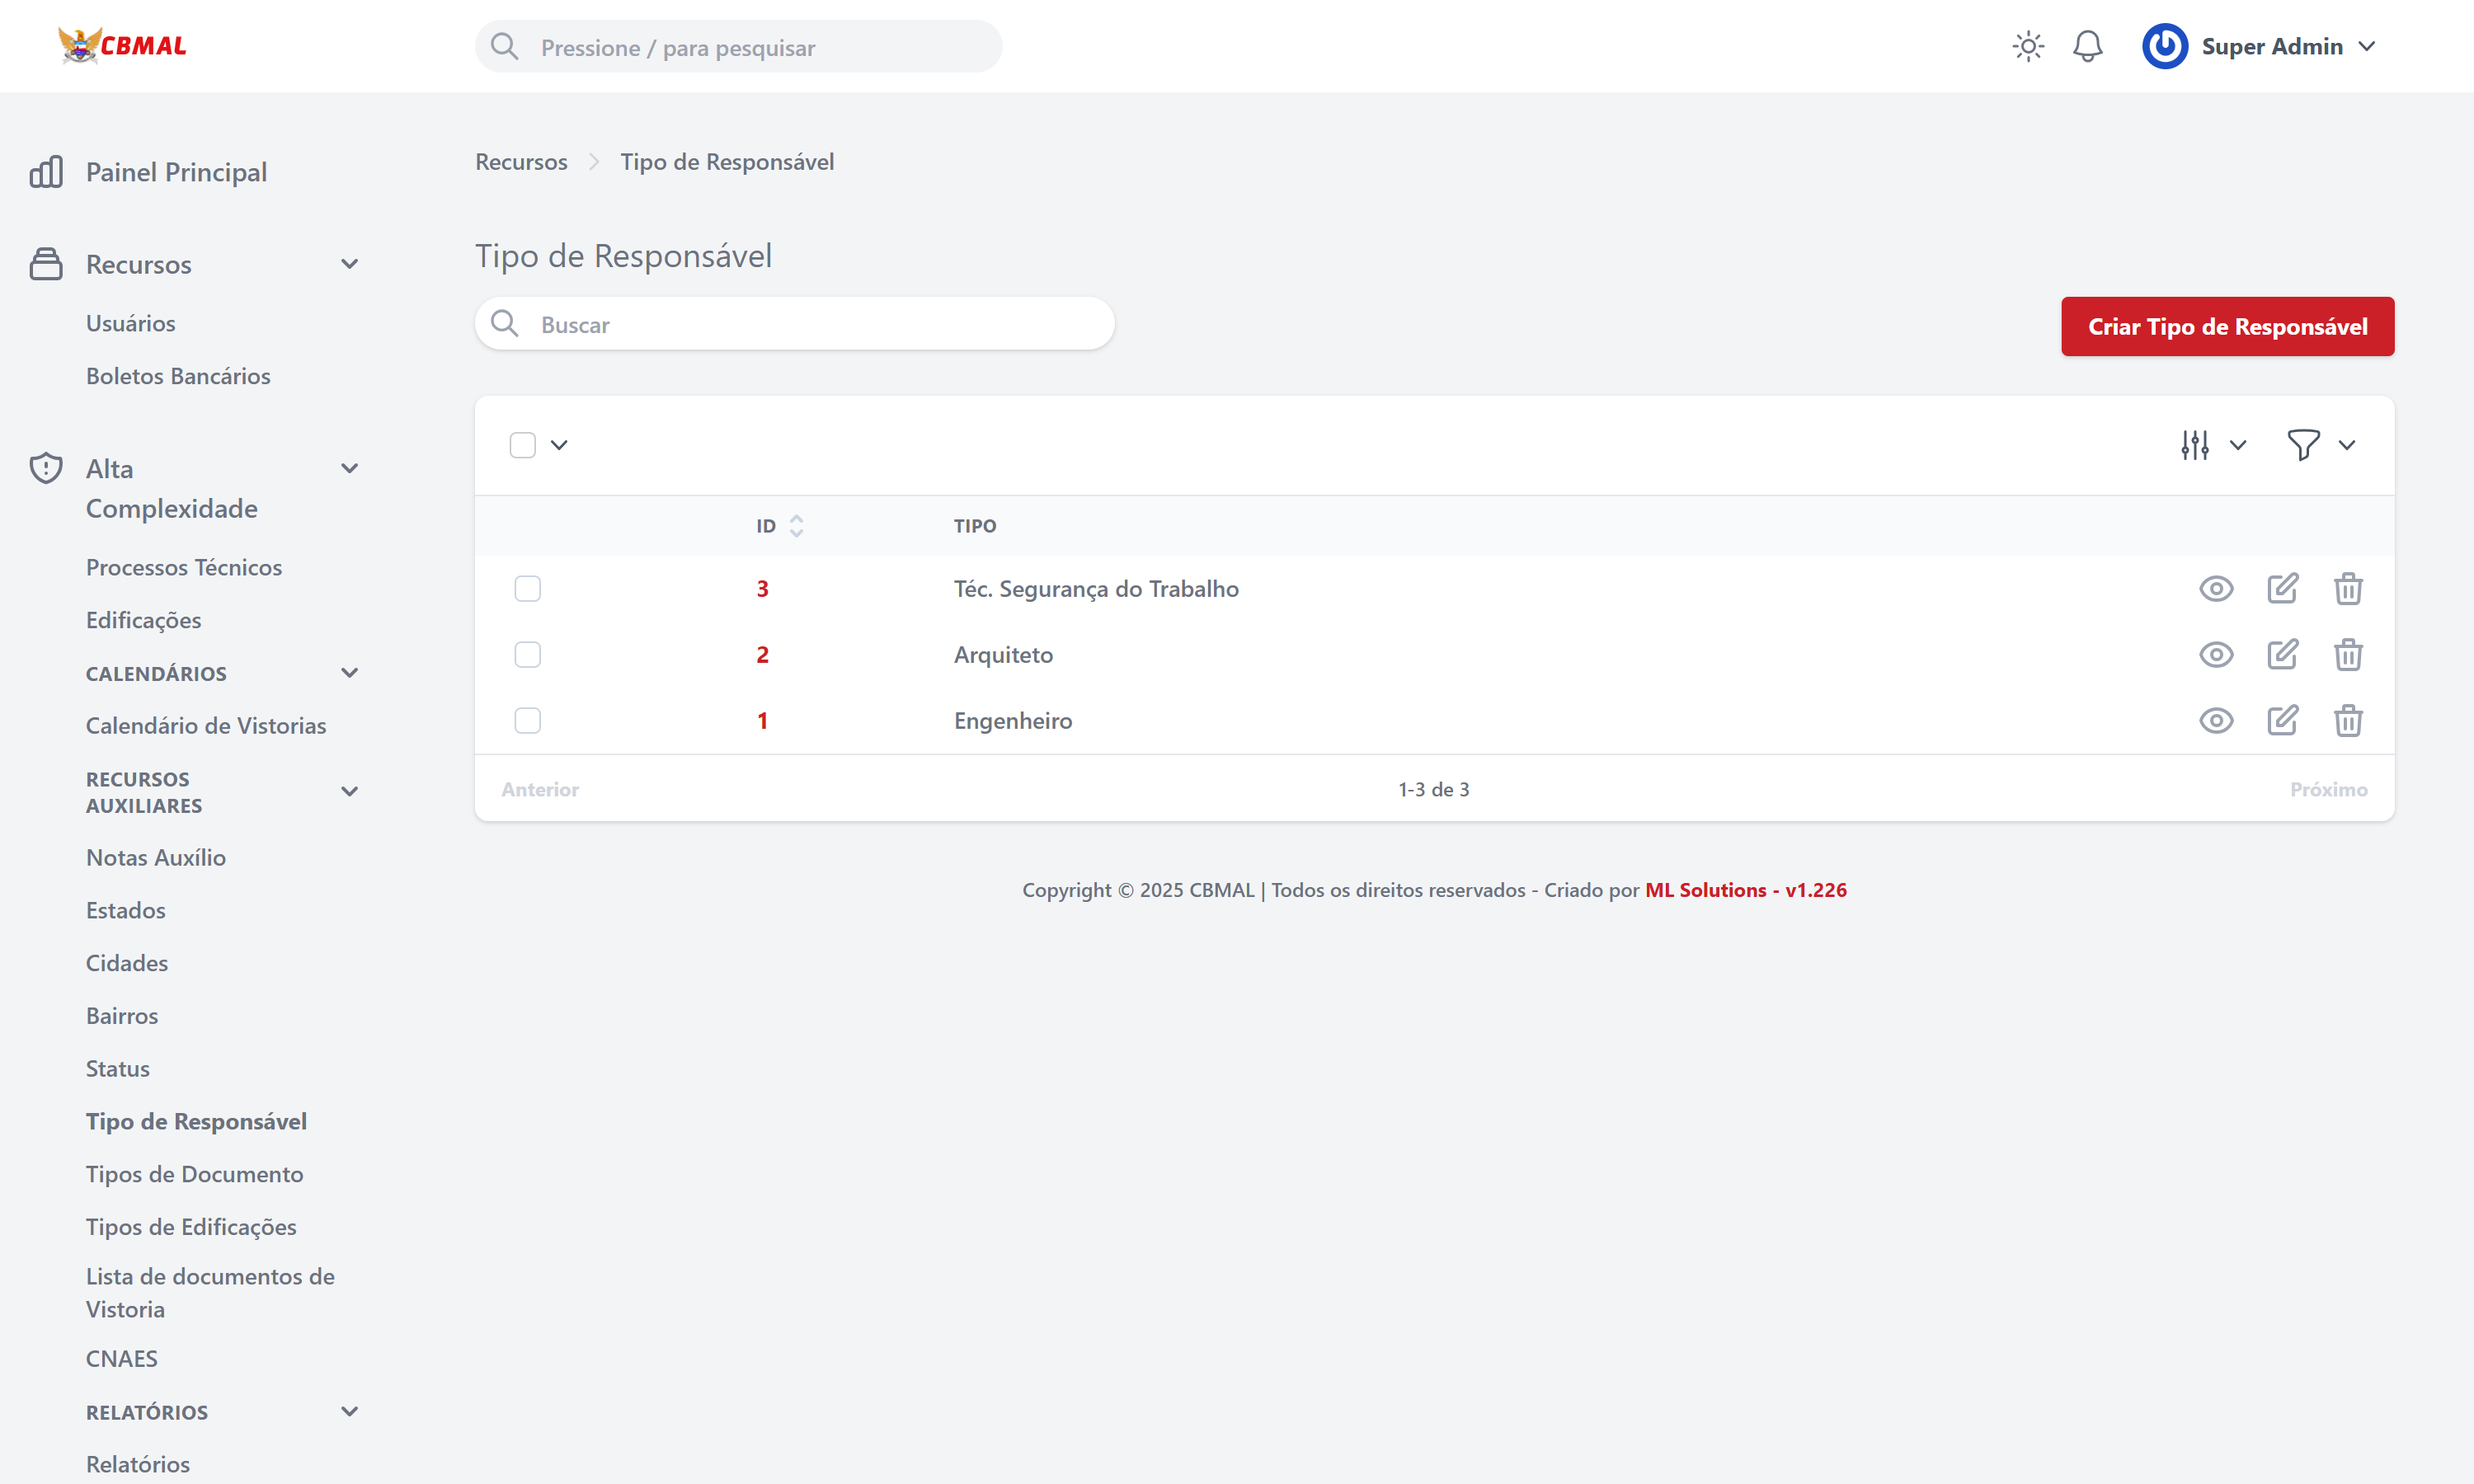Open the filter funnel menu
This screenshot has height=1484, width=2474.
point(2304,445)
